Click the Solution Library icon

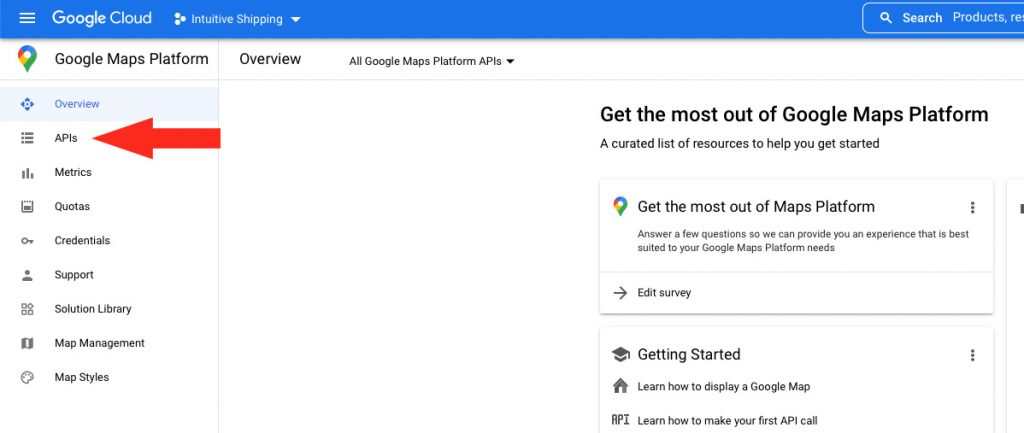click(27, 309)
